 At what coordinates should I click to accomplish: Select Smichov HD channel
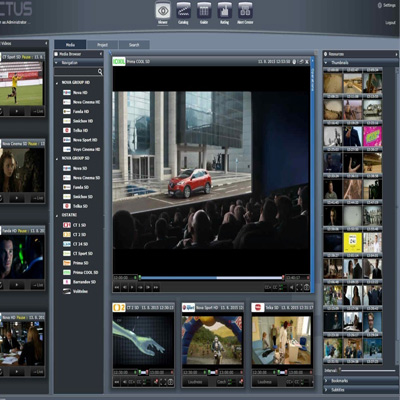(x=78, y=121)
